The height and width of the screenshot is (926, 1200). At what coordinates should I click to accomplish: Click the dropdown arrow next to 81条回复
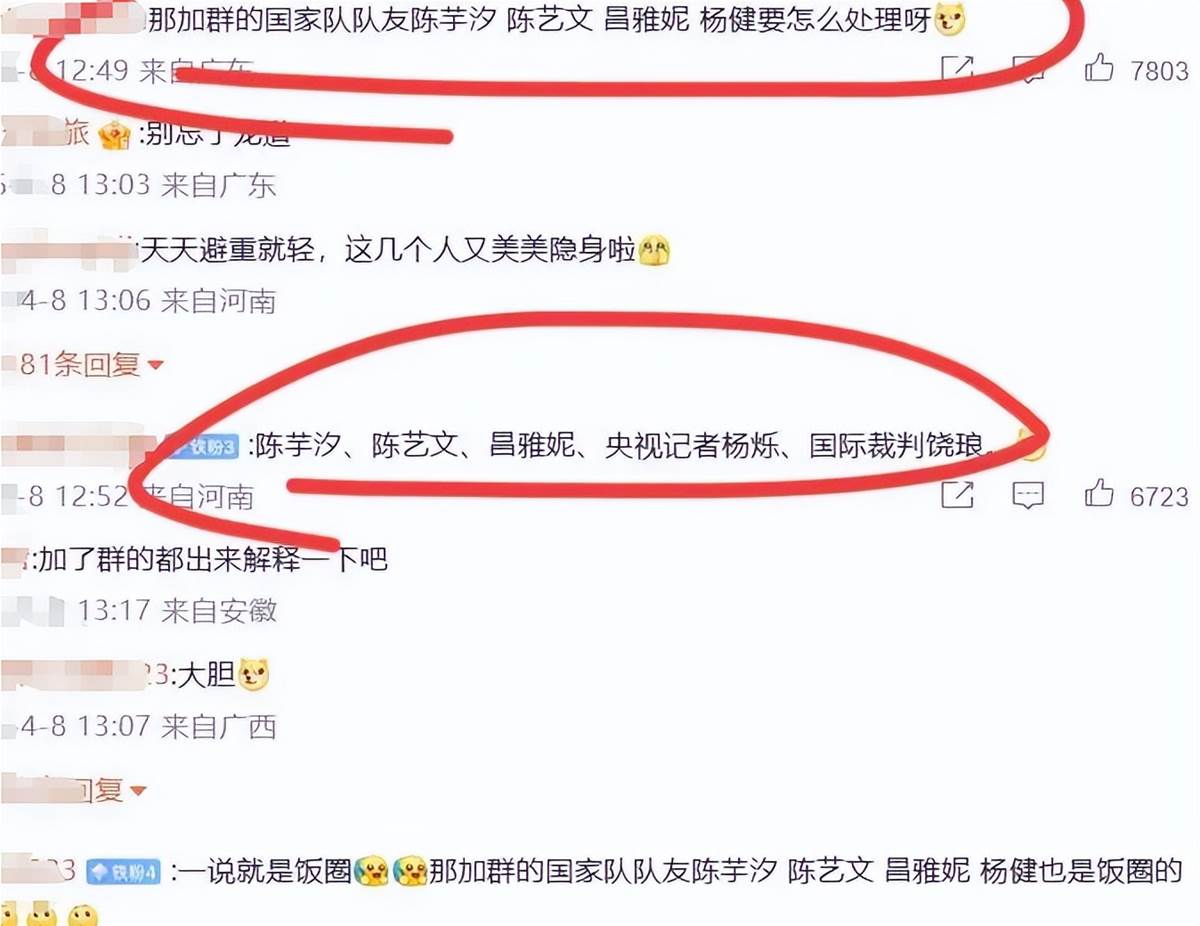(154, 366)
